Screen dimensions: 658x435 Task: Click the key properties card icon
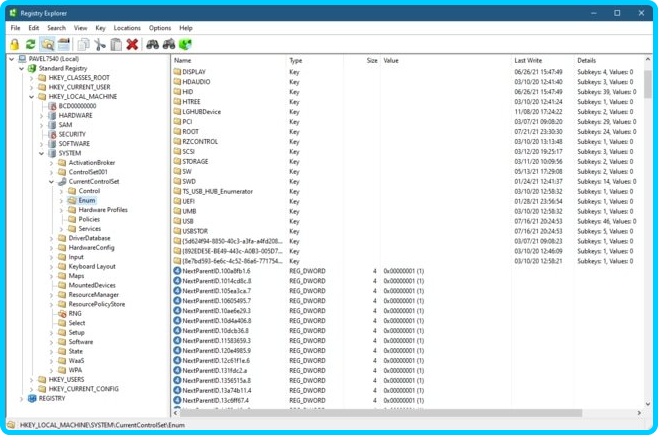point(64,44)
